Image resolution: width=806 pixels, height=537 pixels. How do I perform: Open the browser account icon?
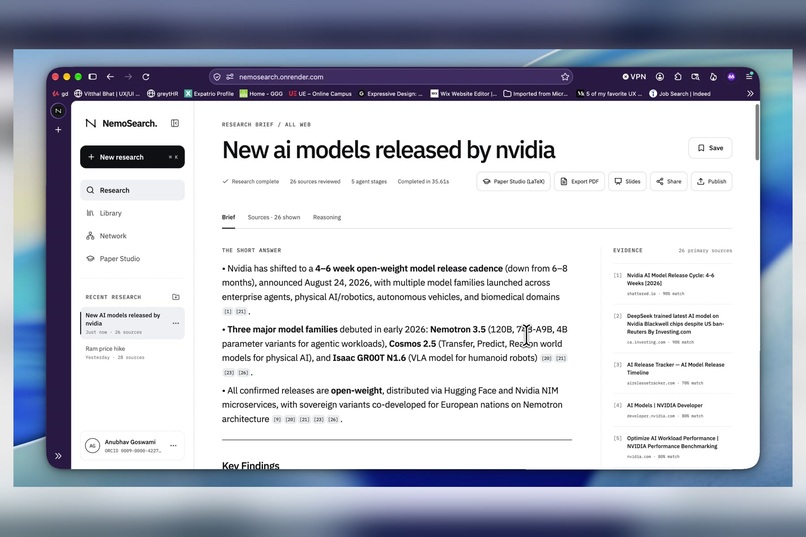(x=660, y=77)
